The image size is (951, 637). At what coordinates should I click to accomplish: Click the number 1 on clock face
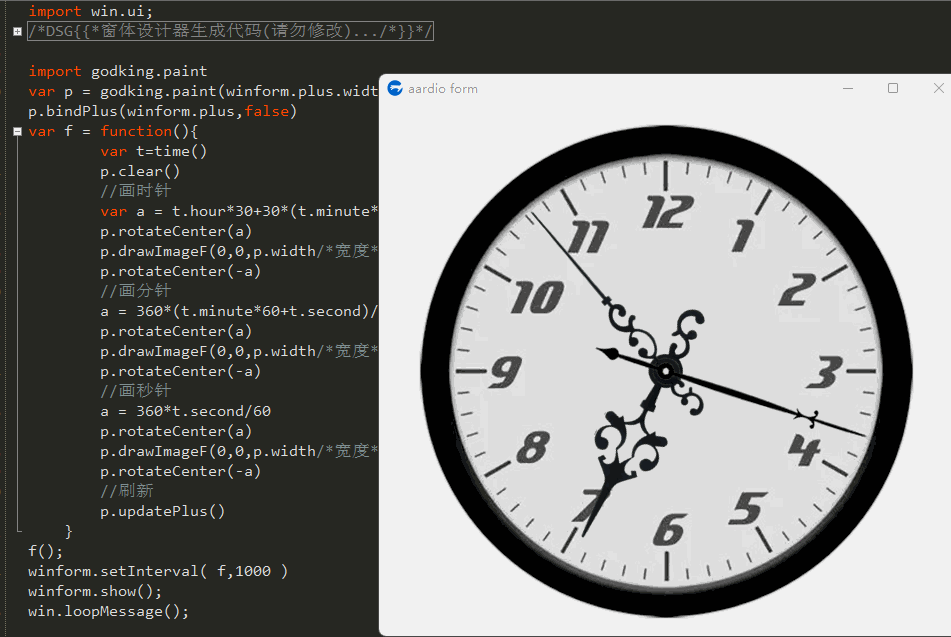click(742, 235)
